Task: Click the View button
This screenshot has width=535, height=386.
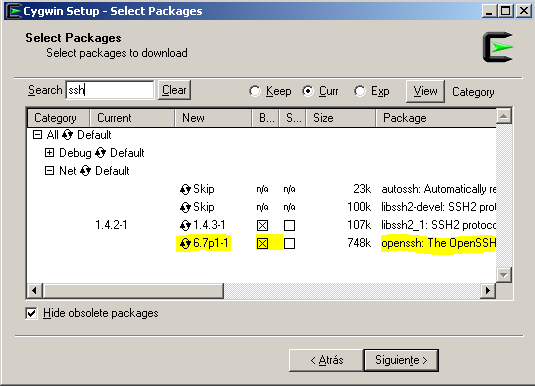Action: pos(425,91)
